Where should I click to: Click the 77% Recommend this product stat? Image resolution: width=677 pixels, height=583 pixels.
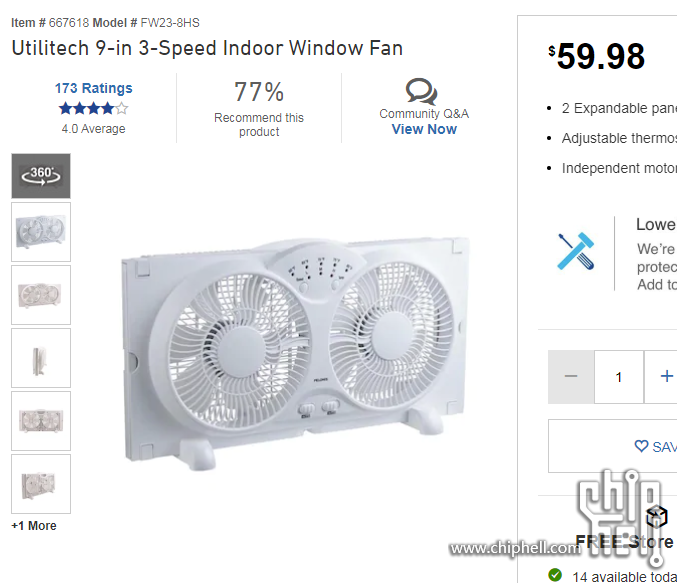click(259, 108)
